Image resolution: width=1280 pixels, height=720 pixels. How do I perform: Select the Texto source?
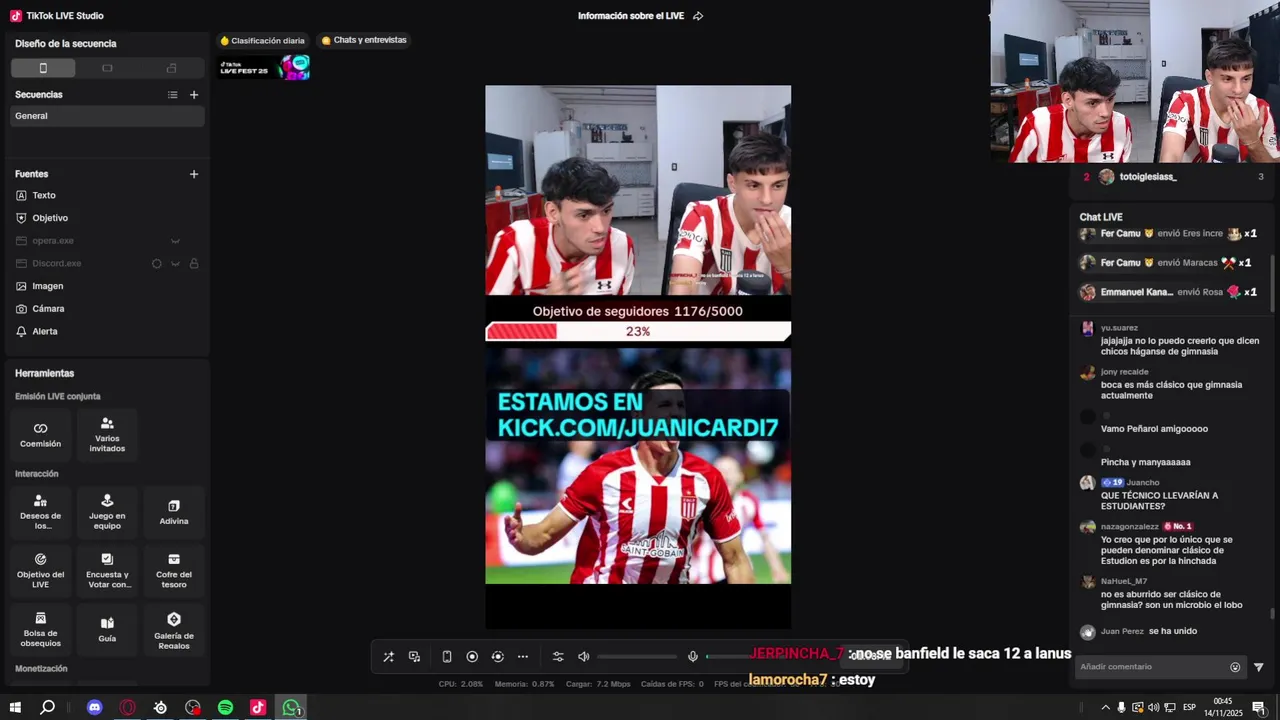tap(107, 195)
